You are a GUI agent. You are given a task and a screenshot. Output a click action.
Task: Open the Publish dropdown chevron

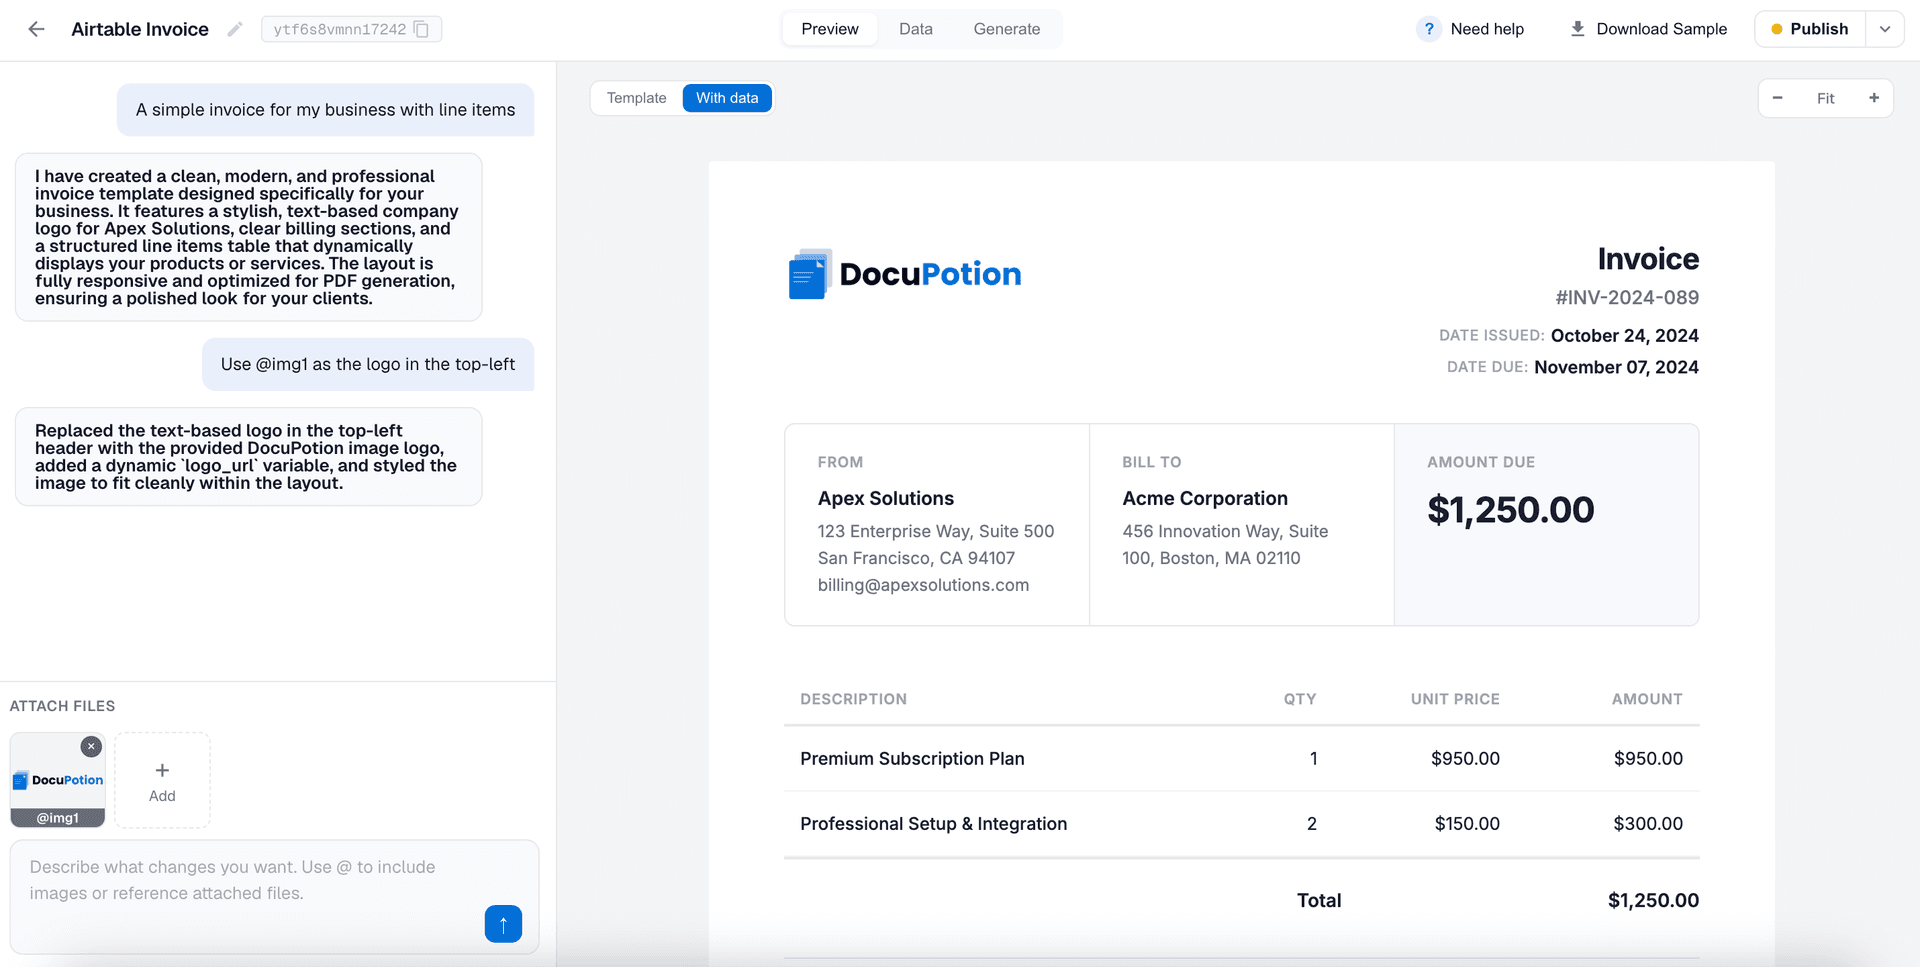click(1885, 29)
